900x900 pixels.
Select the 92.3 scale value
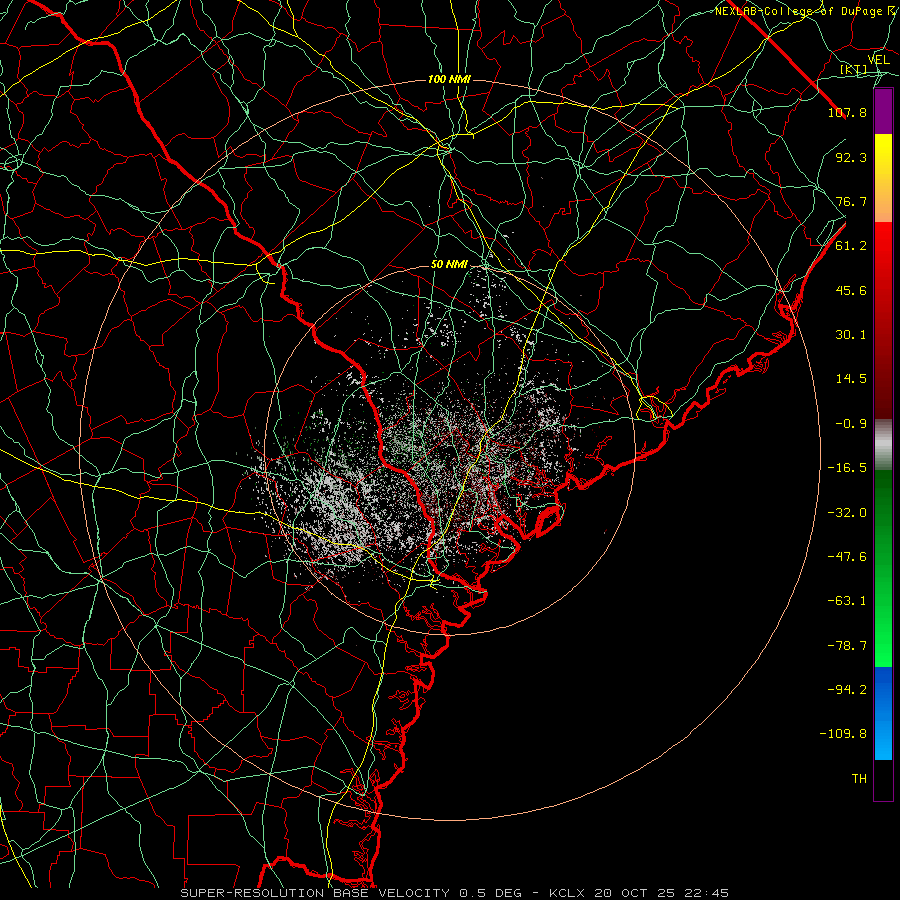click(851, 157)
